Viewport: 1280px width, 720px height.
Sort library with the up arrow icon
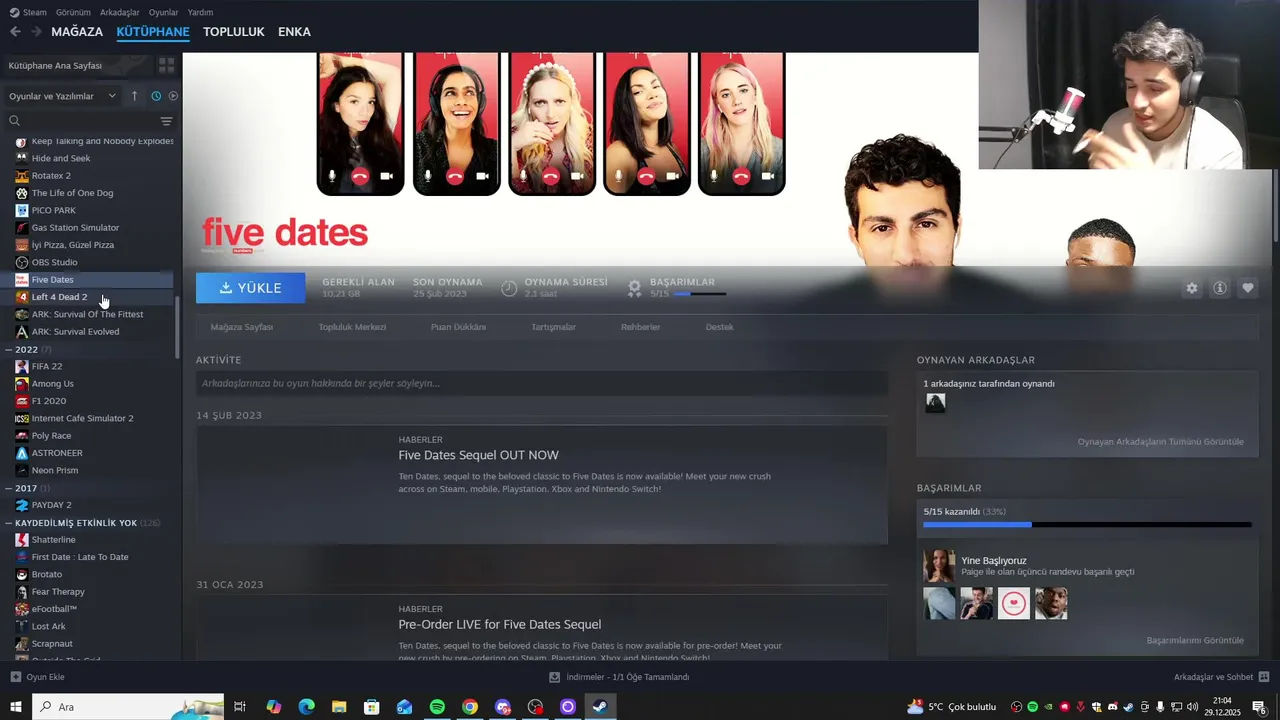(x=136, y=96)
